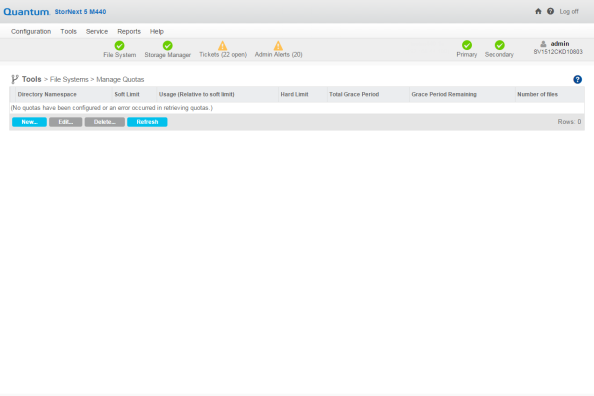Click the Primary node status icon
Viewport: 594px width, 396px height.
(x=467, y=45)
